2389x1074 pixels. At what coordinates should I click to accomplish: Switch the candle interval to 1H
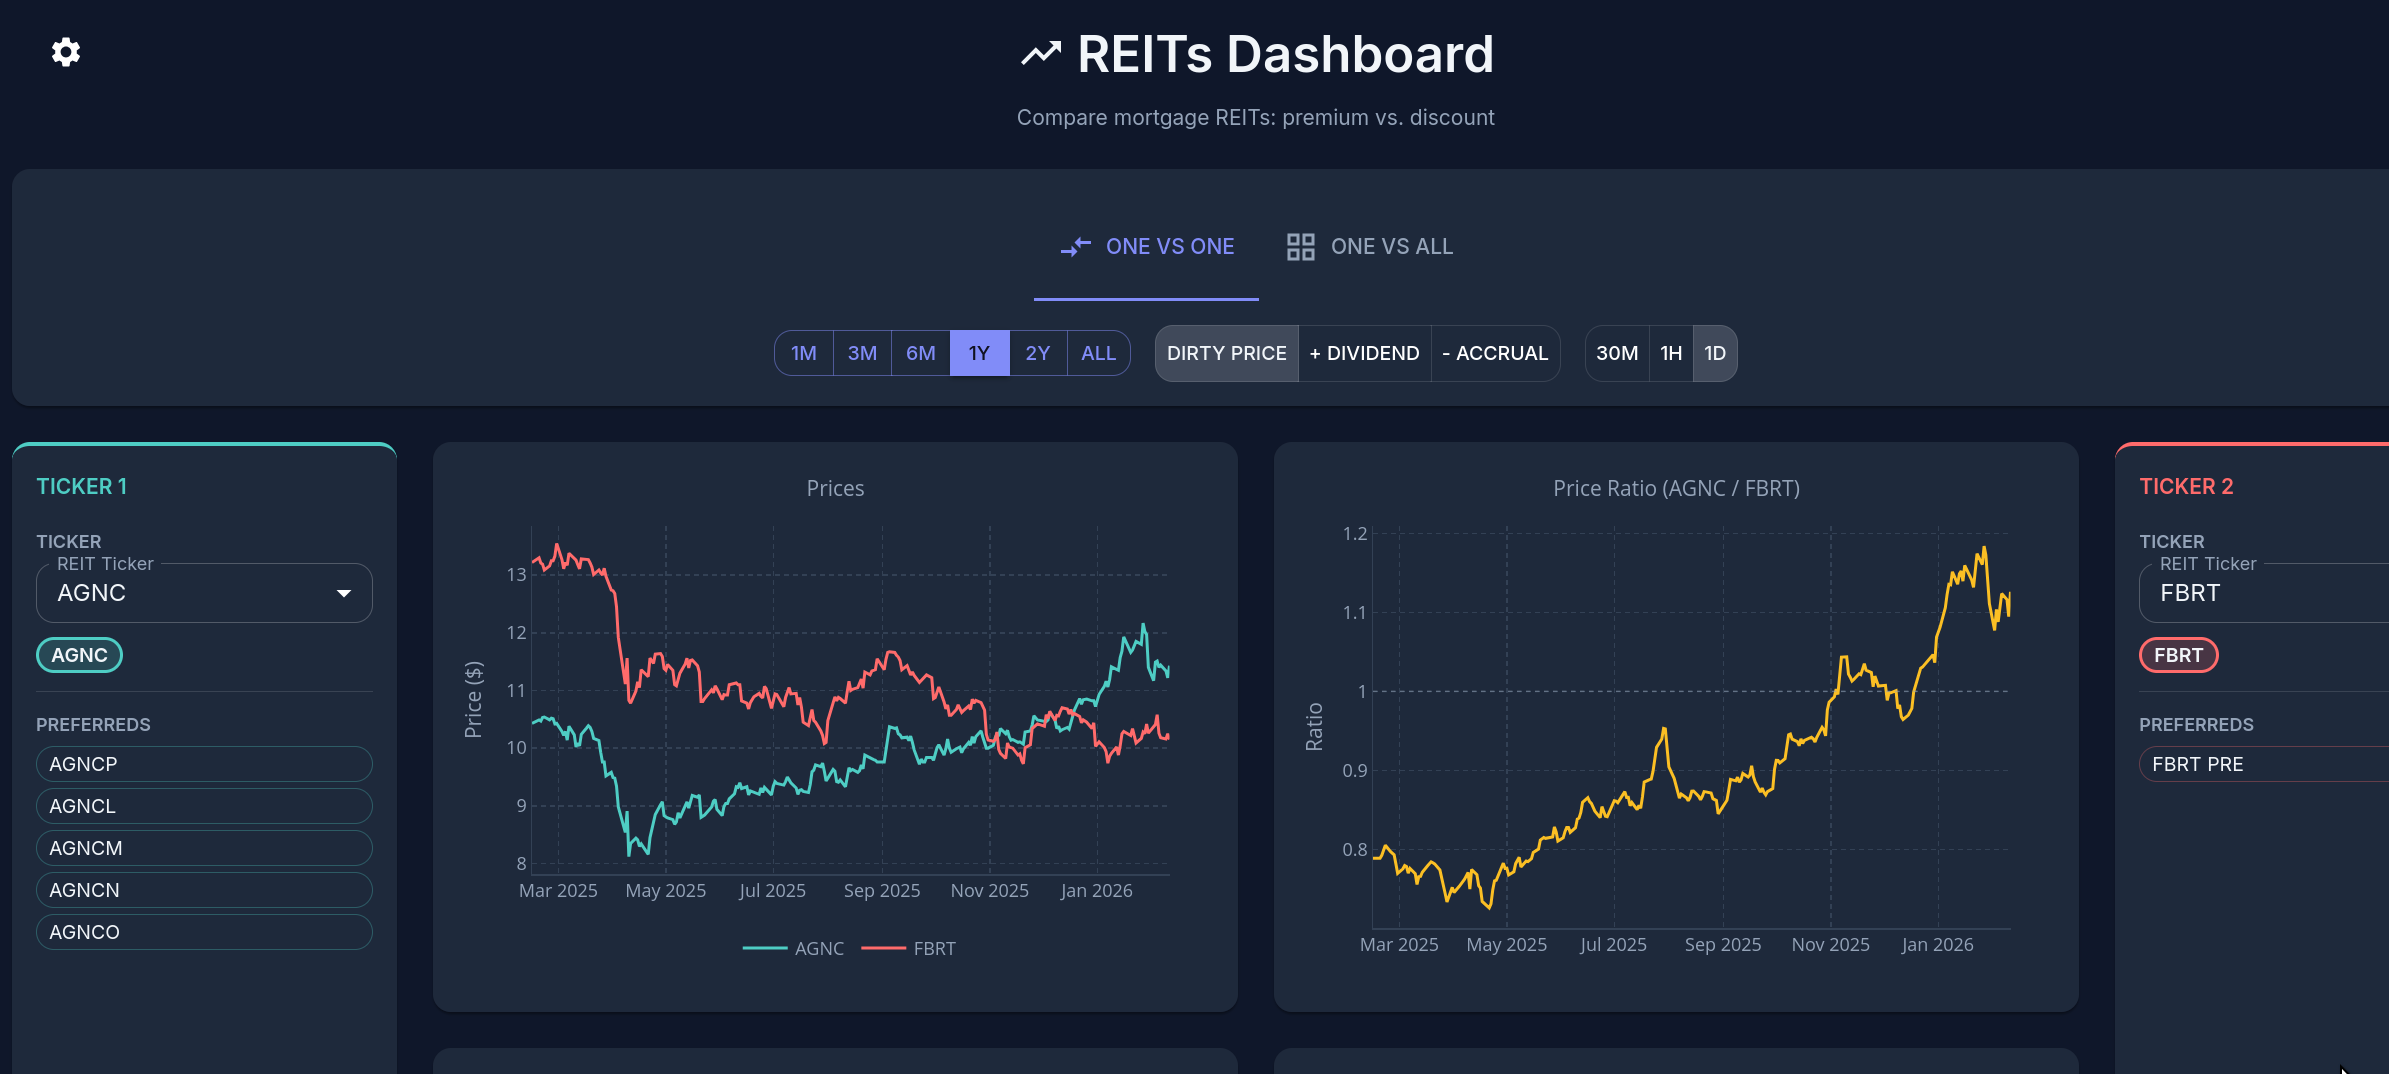(x=1671, y=353)
